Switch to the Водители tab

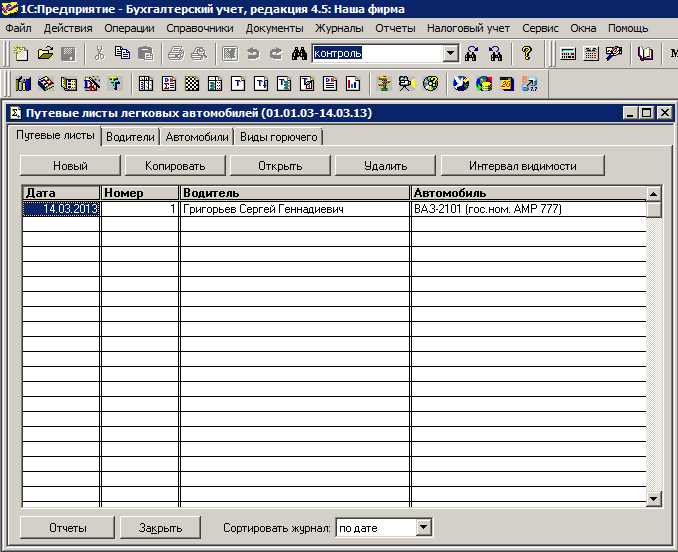coord(130,137)
